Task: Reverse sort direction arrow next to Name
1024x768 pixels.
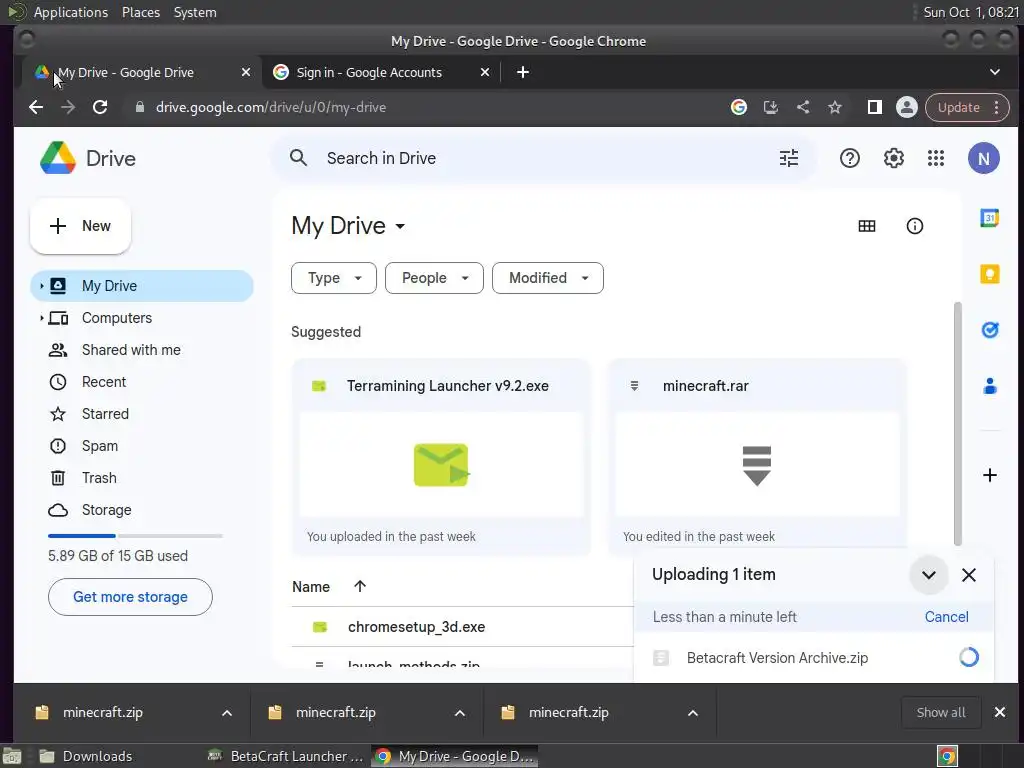Action: coord(360,586)
